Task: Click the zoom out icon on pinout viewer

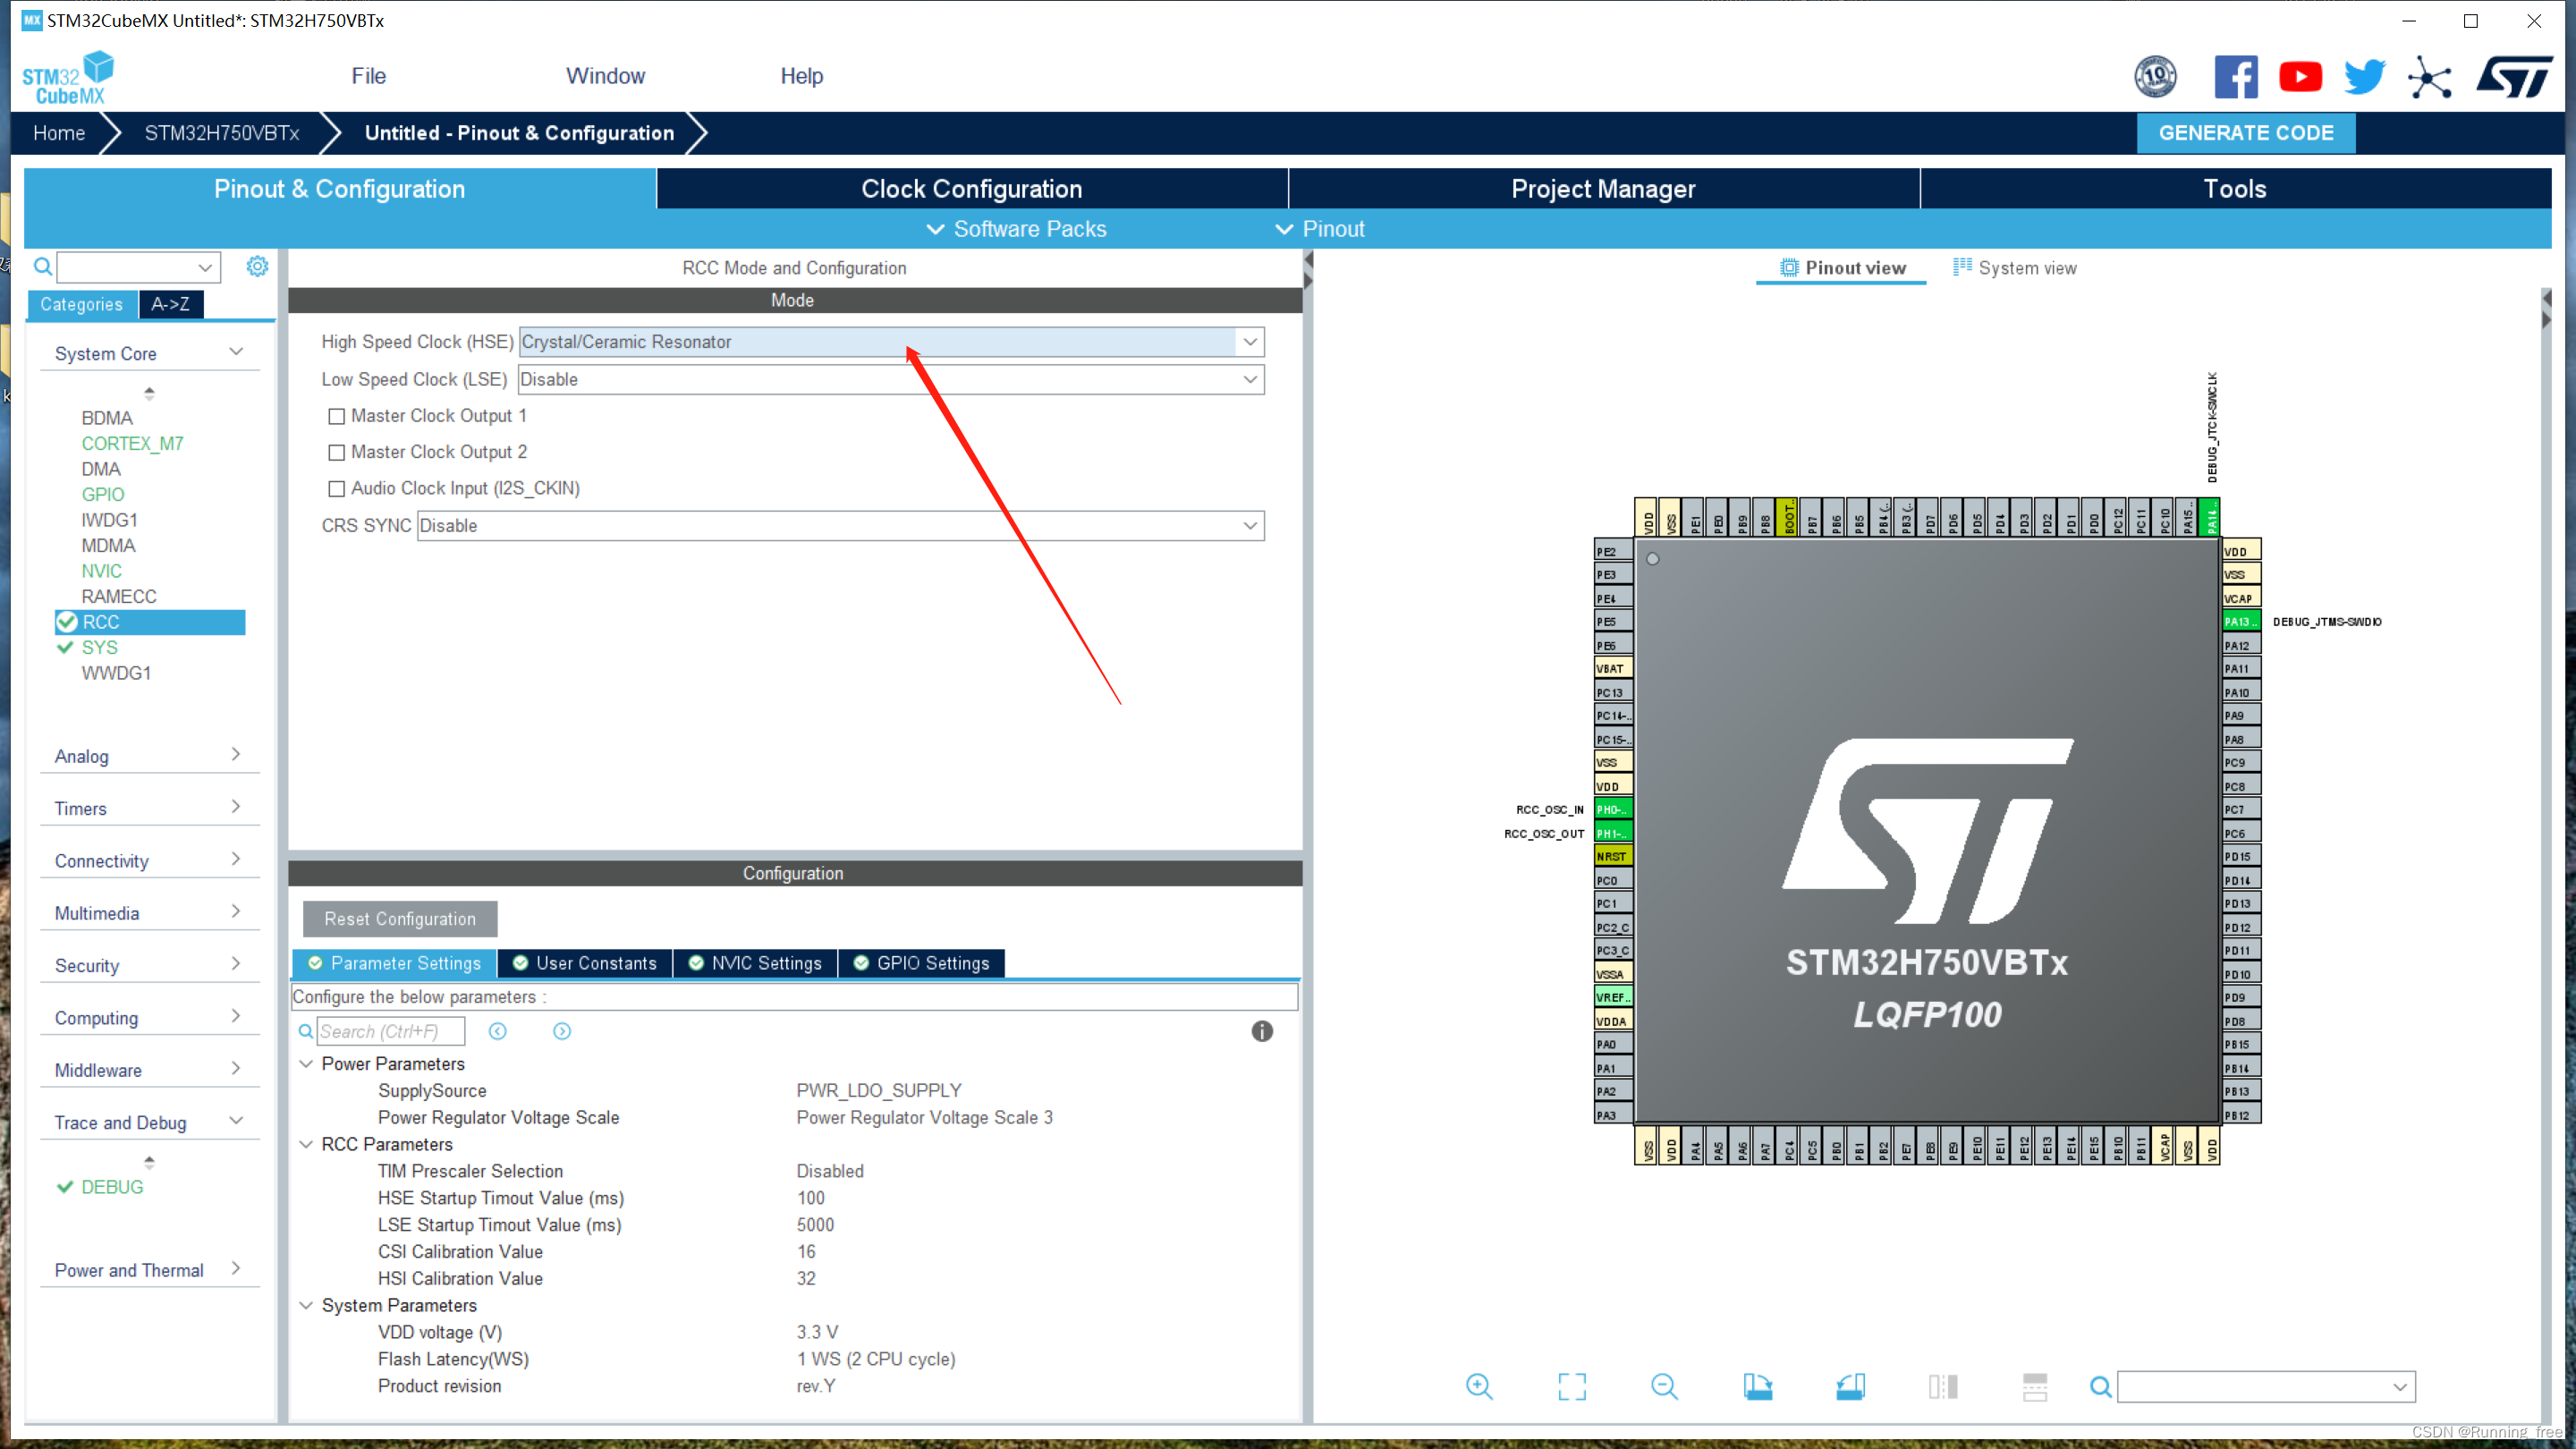Action: click(1663, 1387)
